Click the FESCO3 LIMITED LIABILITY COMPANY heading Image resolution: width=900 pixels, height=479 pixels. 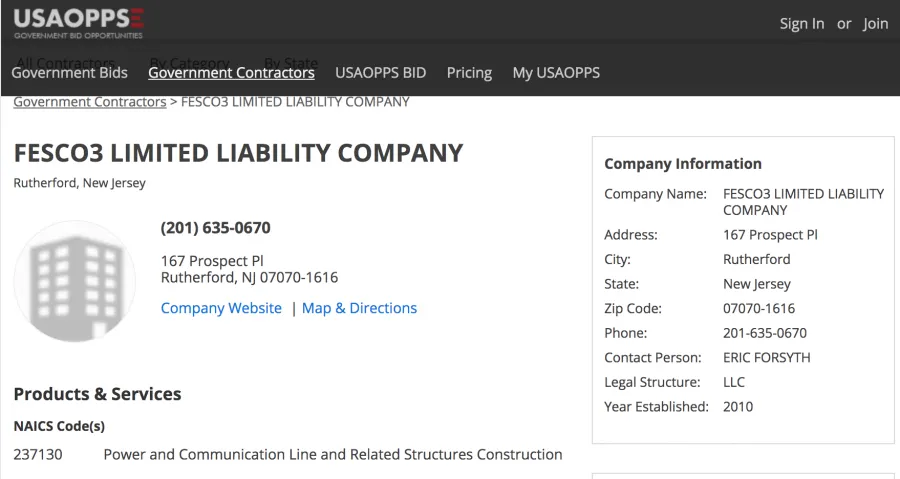(238, 153)
